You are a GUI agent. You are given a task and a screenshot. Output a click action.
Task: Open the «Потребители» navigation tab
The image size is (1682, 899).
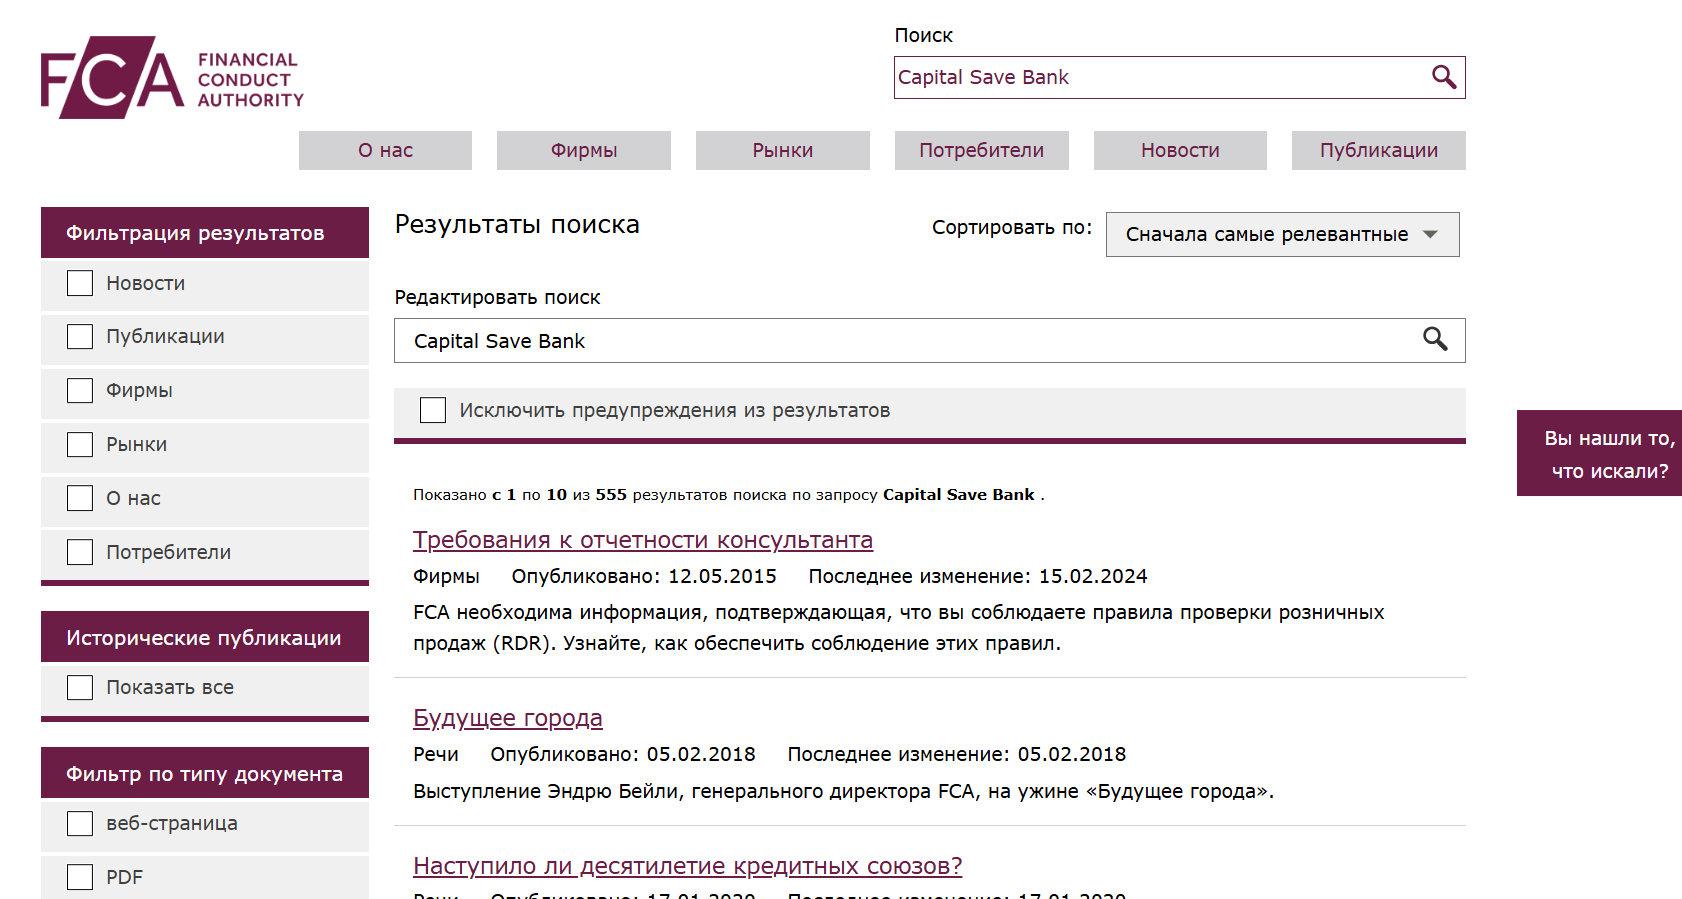(x=981, y=150)
